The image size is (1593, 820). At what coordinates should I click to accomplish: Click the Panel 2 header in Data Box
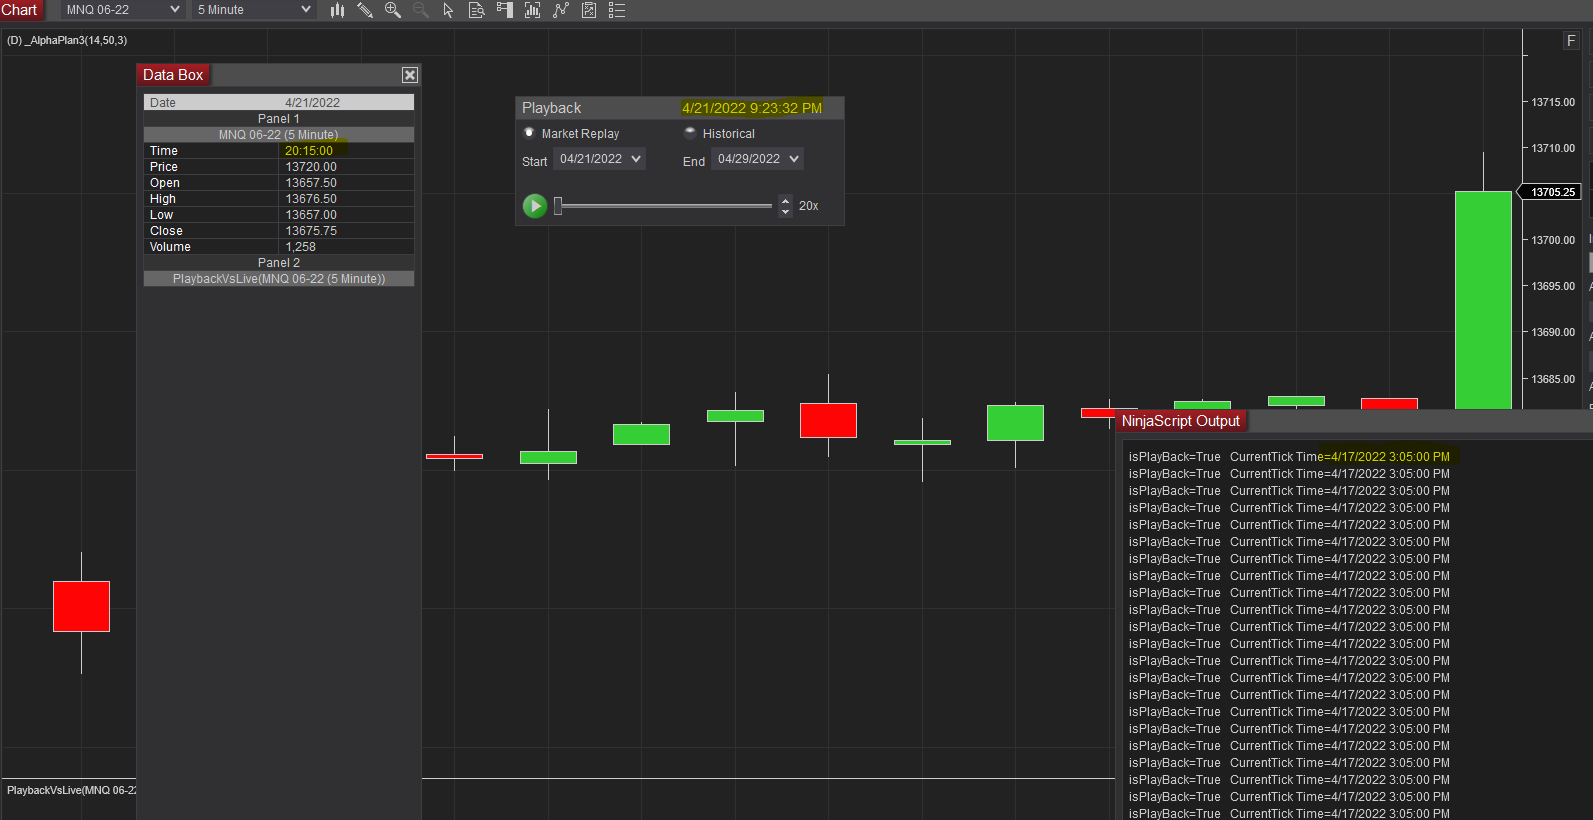(279, 263)
